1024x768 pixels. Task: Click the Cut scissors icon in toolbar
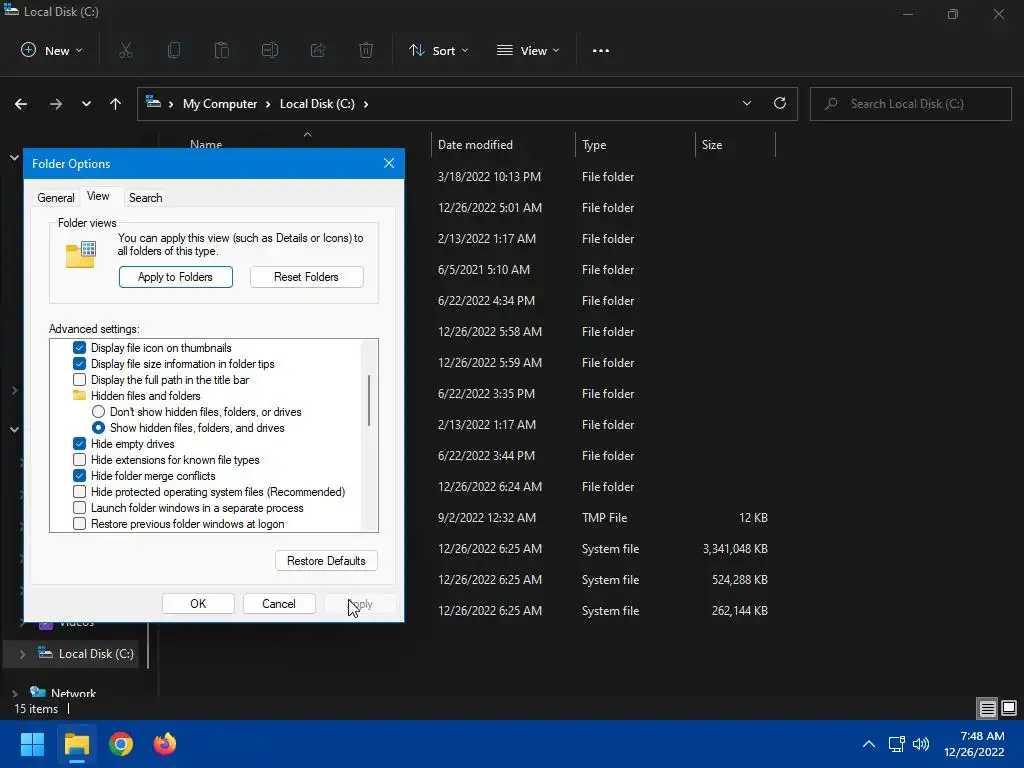(x=126, y=50)
